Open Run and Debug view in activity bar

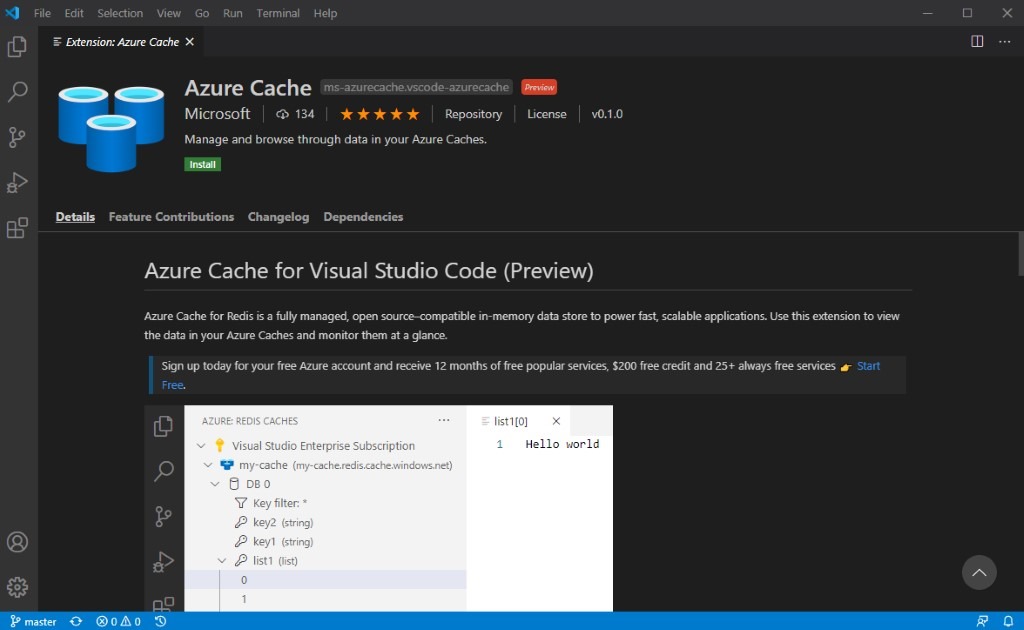click(18, 183)
